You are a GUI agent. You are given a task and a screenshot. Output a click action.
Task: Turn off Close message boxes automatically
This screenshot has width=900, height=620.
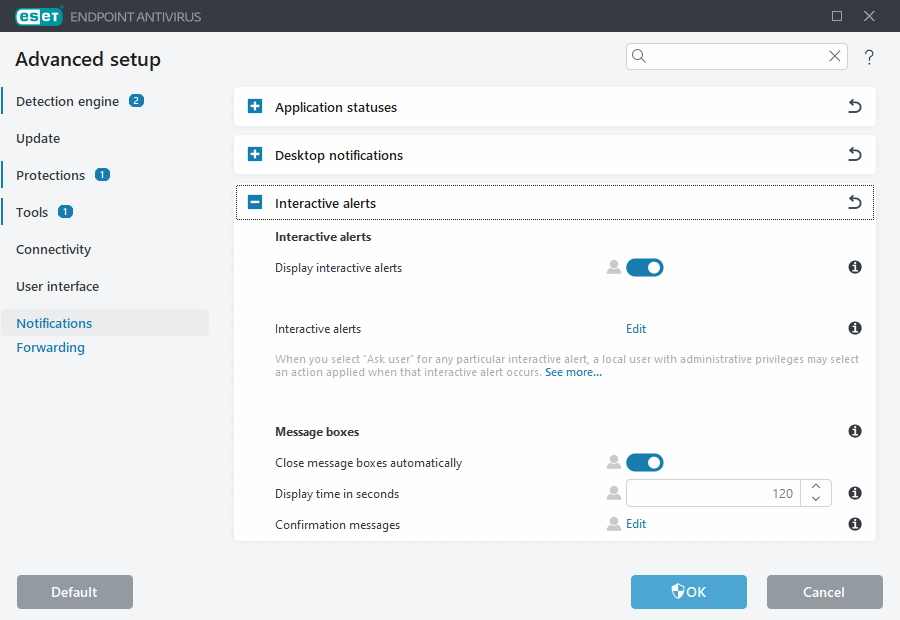coord(644,462)
